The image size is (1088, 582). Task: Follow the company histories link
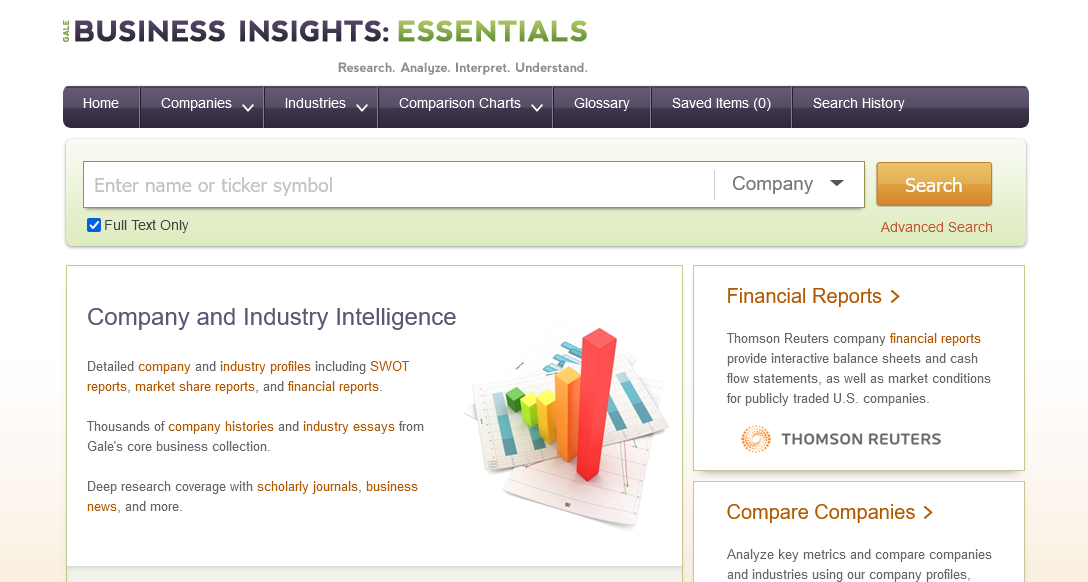pyautogui.click(x=221, y=427)
